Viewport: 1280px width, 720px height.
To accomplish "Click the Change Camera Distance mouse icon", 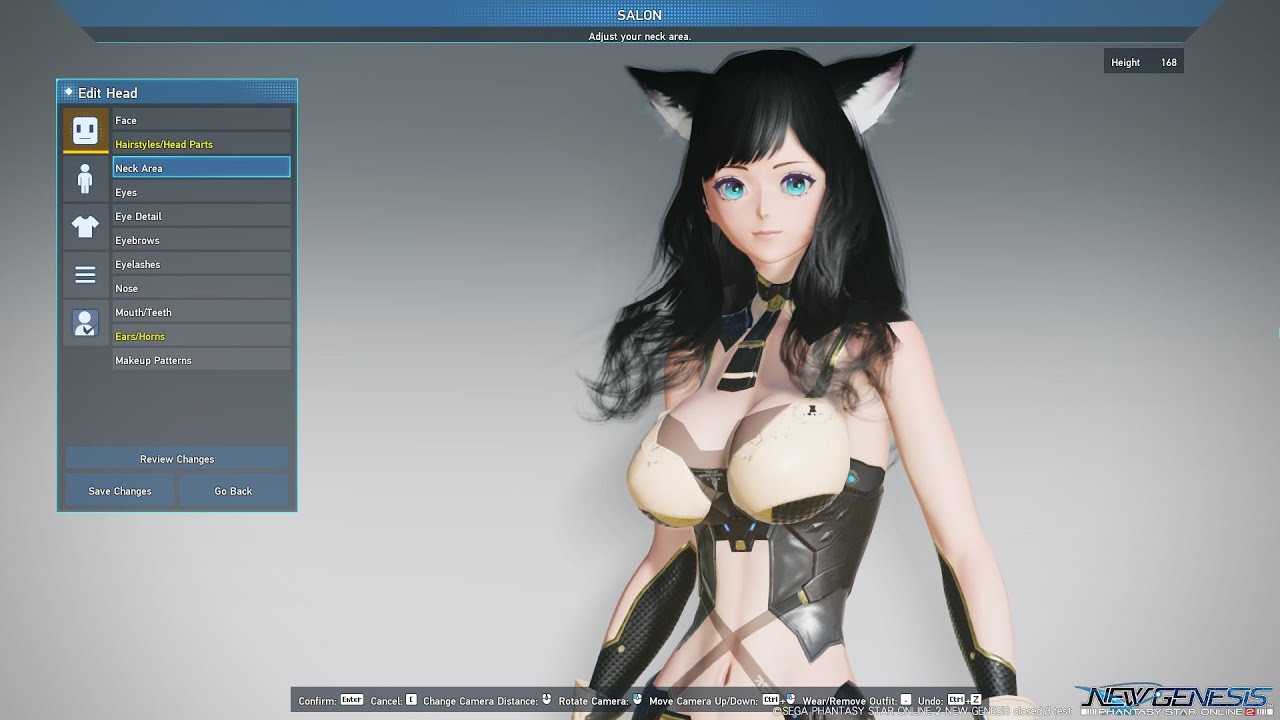I will [547, 700].
